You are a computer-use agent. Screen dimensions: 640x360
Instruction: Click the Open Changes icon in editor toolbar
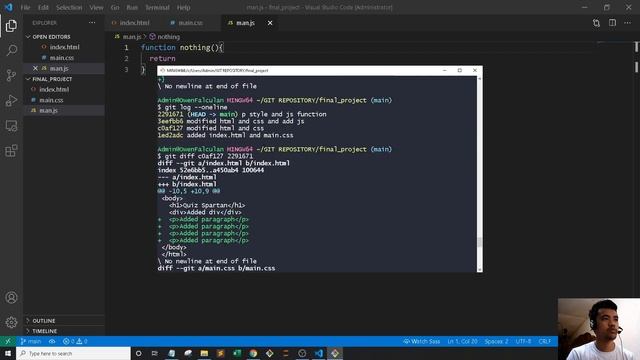pyautogui.click(x=596, y=23)
